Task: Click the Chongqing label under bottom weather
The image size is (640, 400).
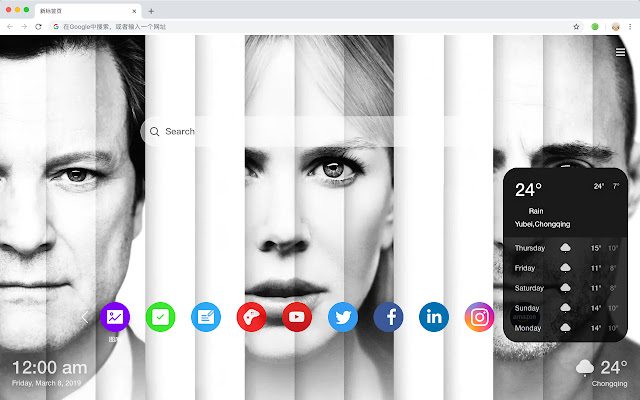Action: coord(609,384)
